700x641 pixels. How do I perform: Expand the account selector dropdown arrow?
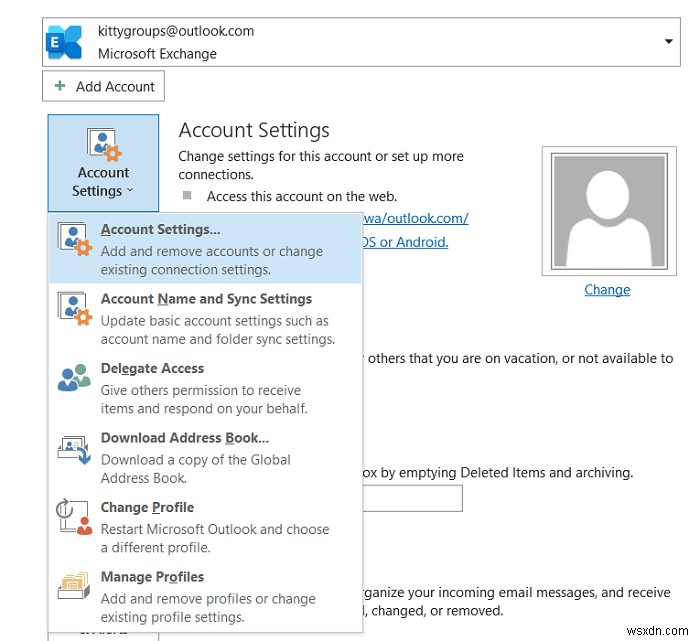click(x=668, y=41)
